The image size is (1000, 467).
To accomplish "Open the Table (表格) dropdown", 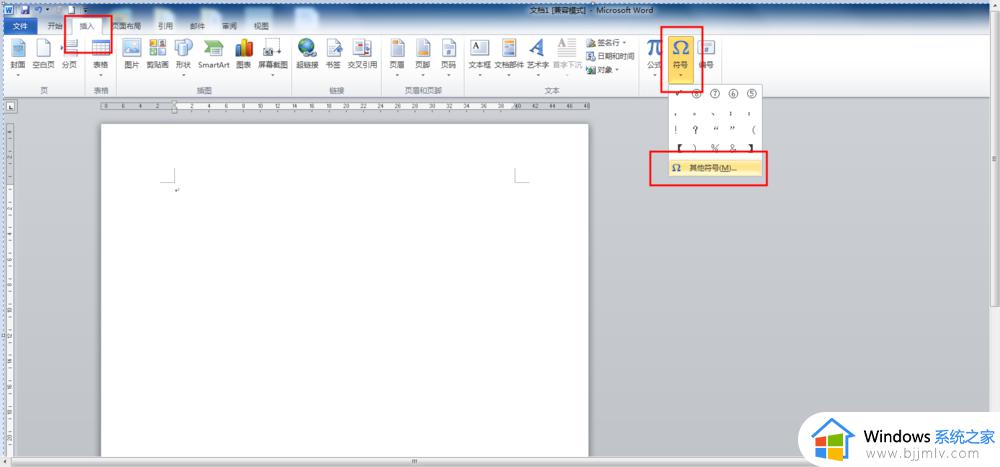I will click(x=101, y=56).
